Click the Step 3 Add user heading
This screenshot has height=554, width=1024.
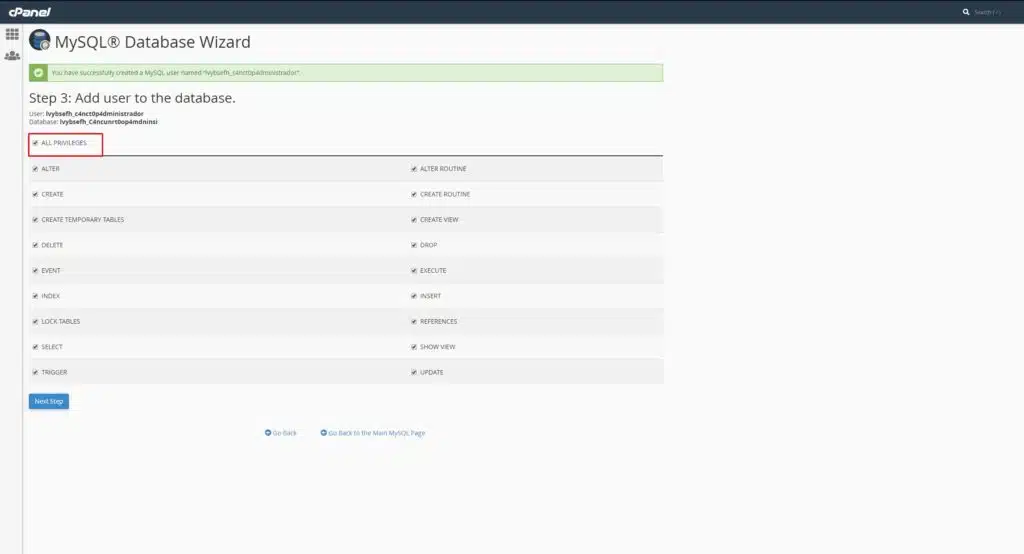coord(132,98)
